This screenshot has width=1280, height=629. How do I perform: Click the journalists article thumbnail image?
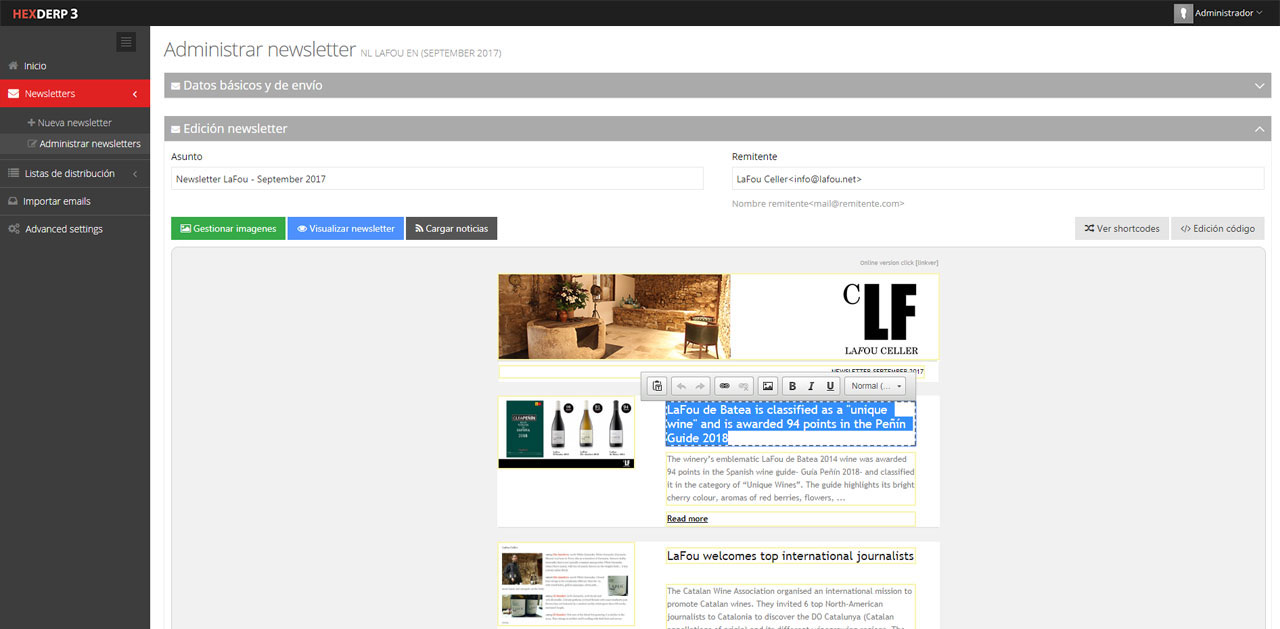[566, 584]
